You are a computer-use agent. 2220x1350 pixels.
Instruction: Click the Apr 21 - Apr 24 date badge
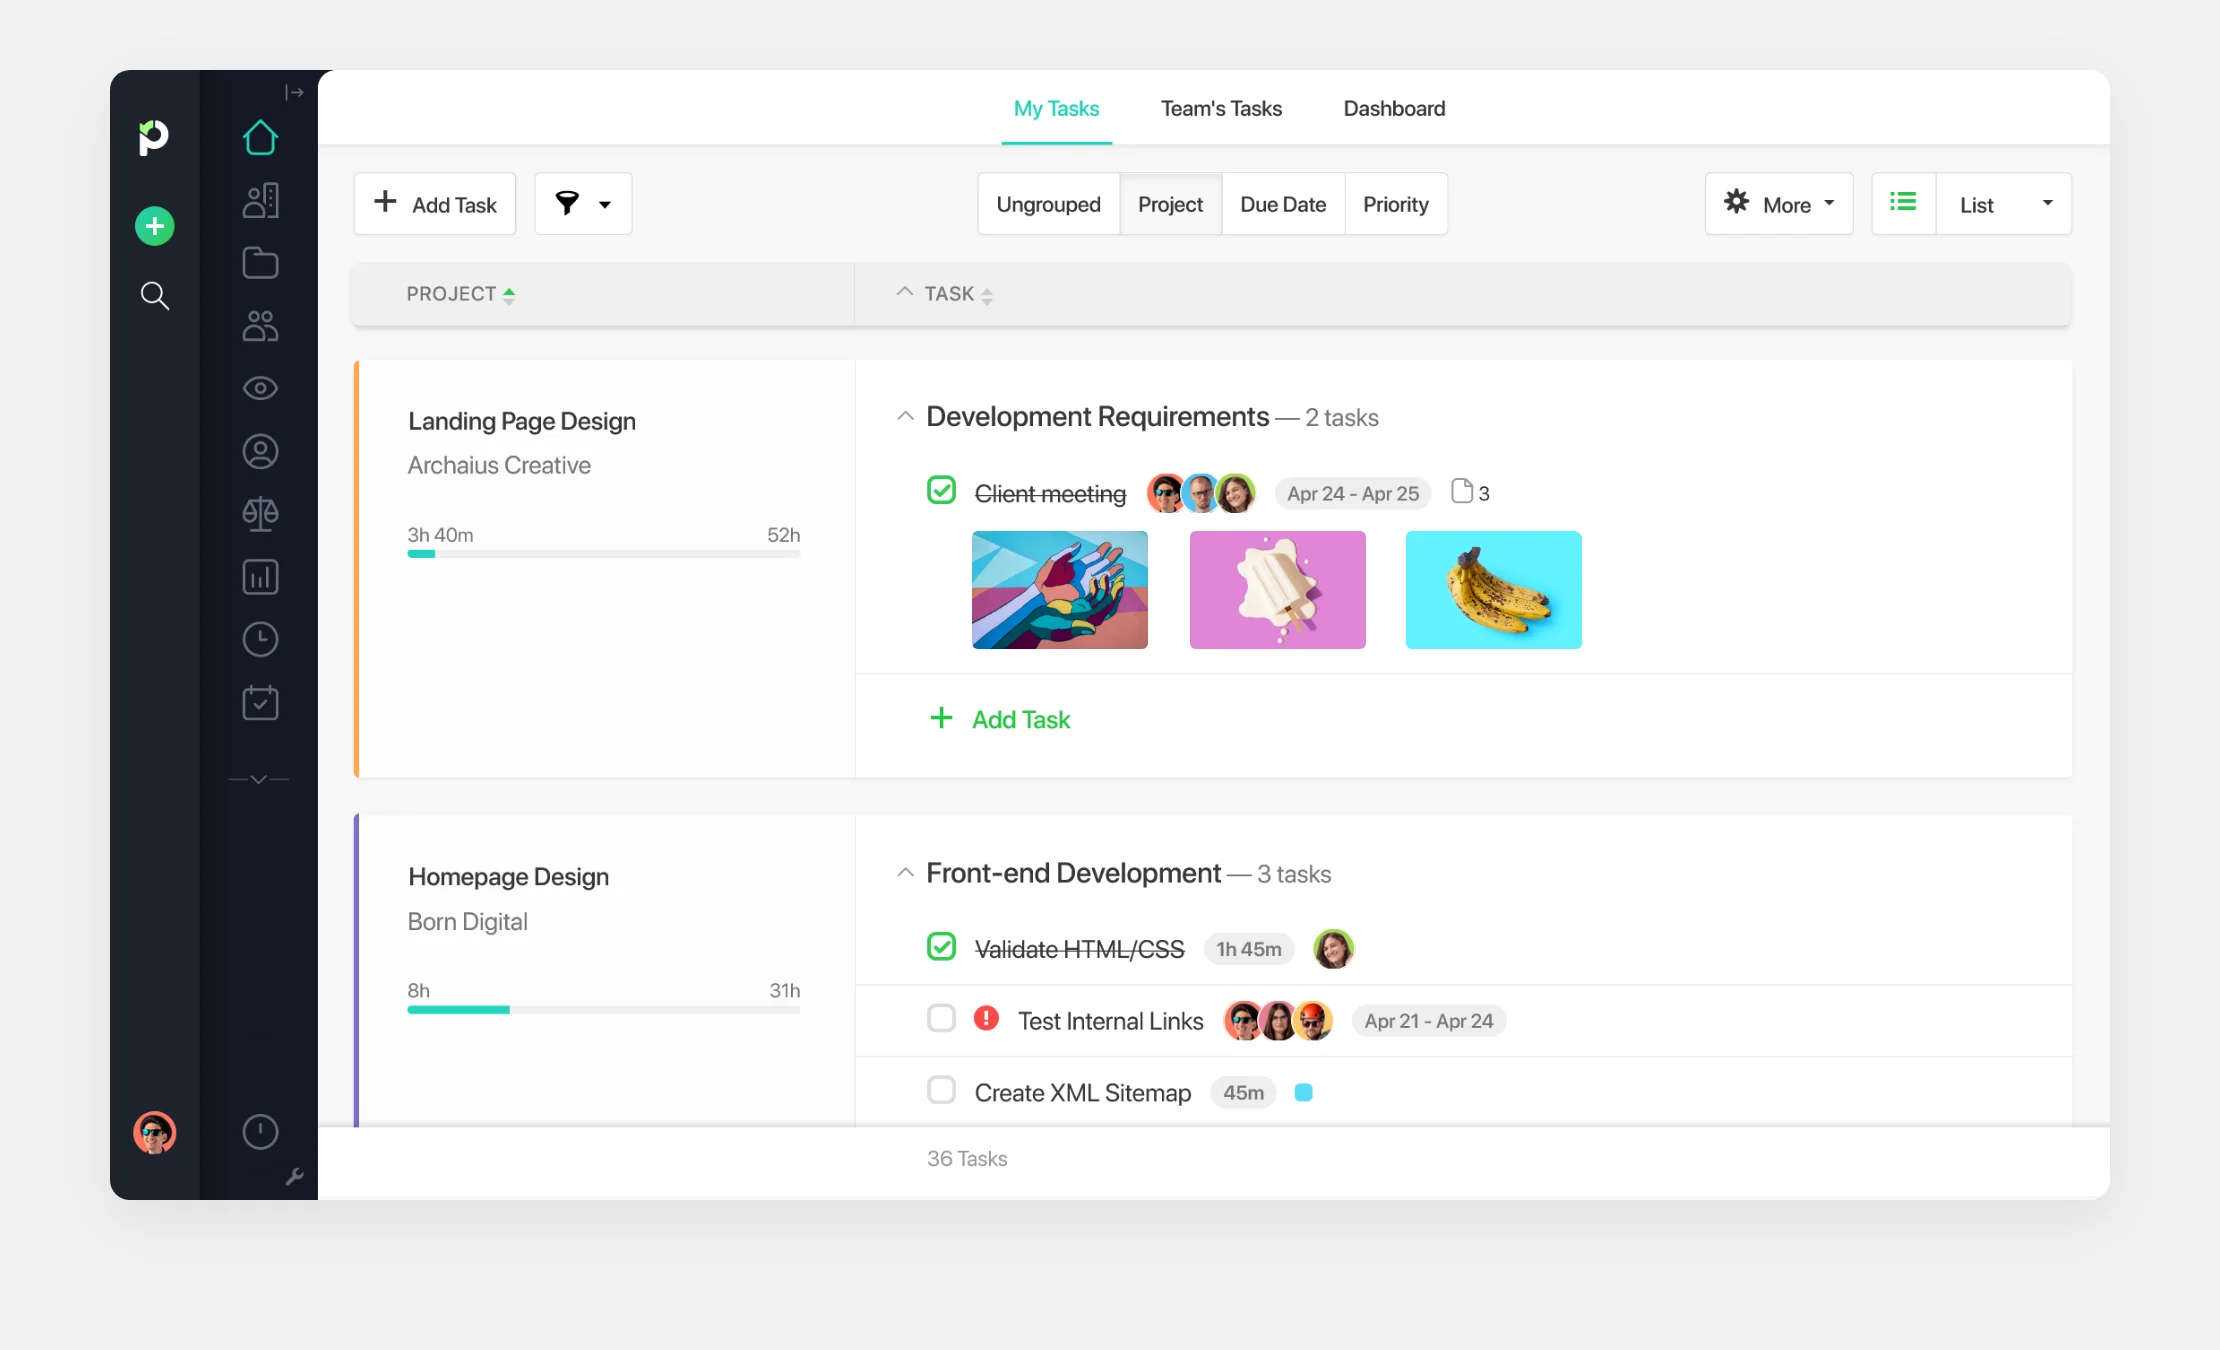click(1429, 1021)
